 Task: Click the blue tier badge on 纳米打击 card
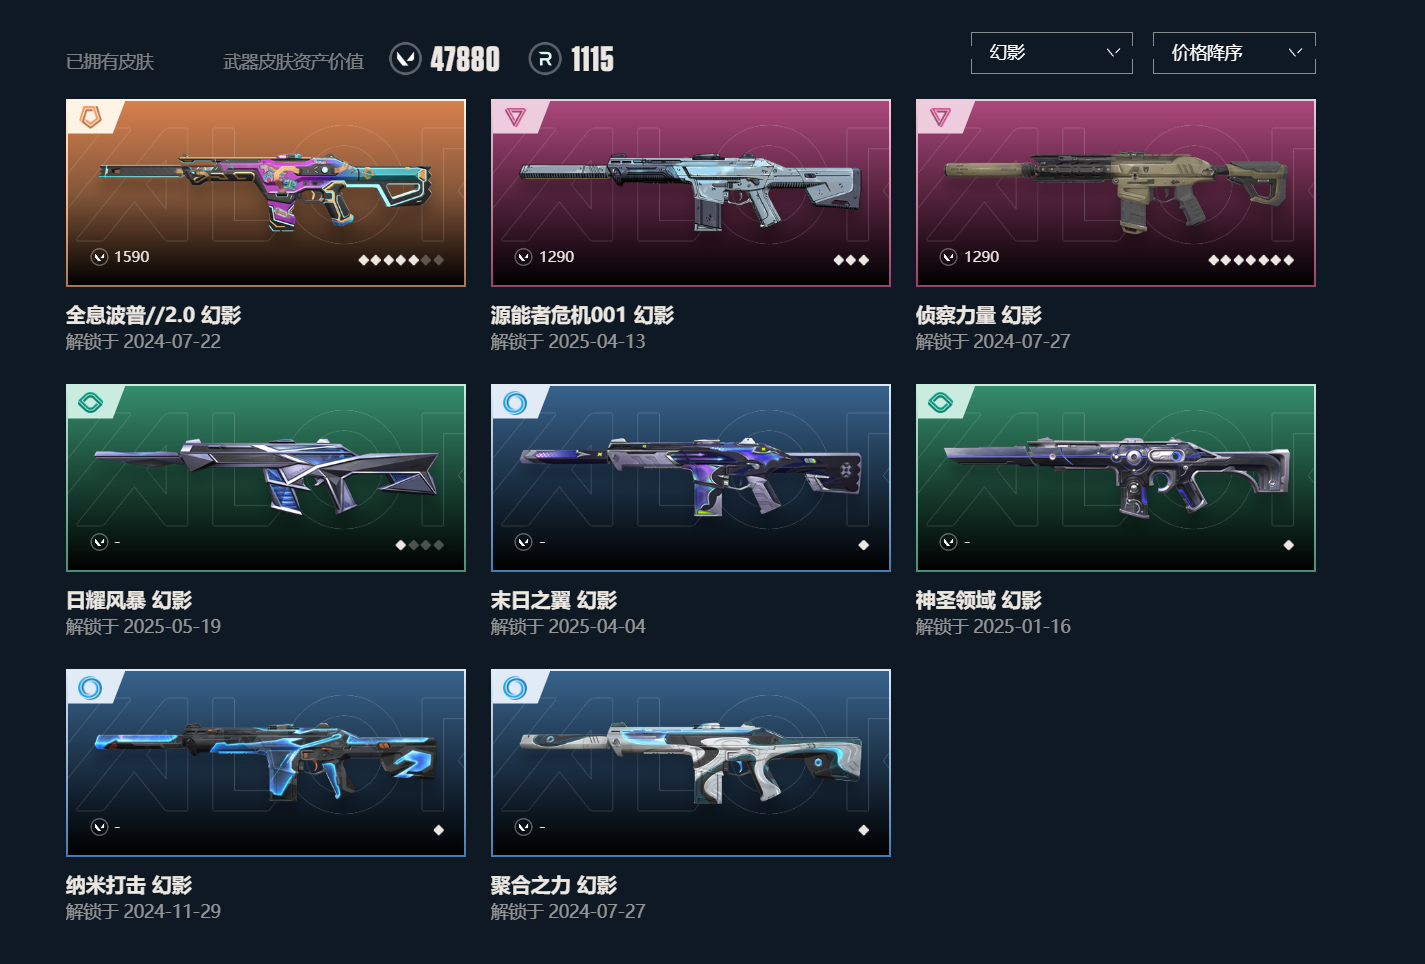click(x=90, y=687)
